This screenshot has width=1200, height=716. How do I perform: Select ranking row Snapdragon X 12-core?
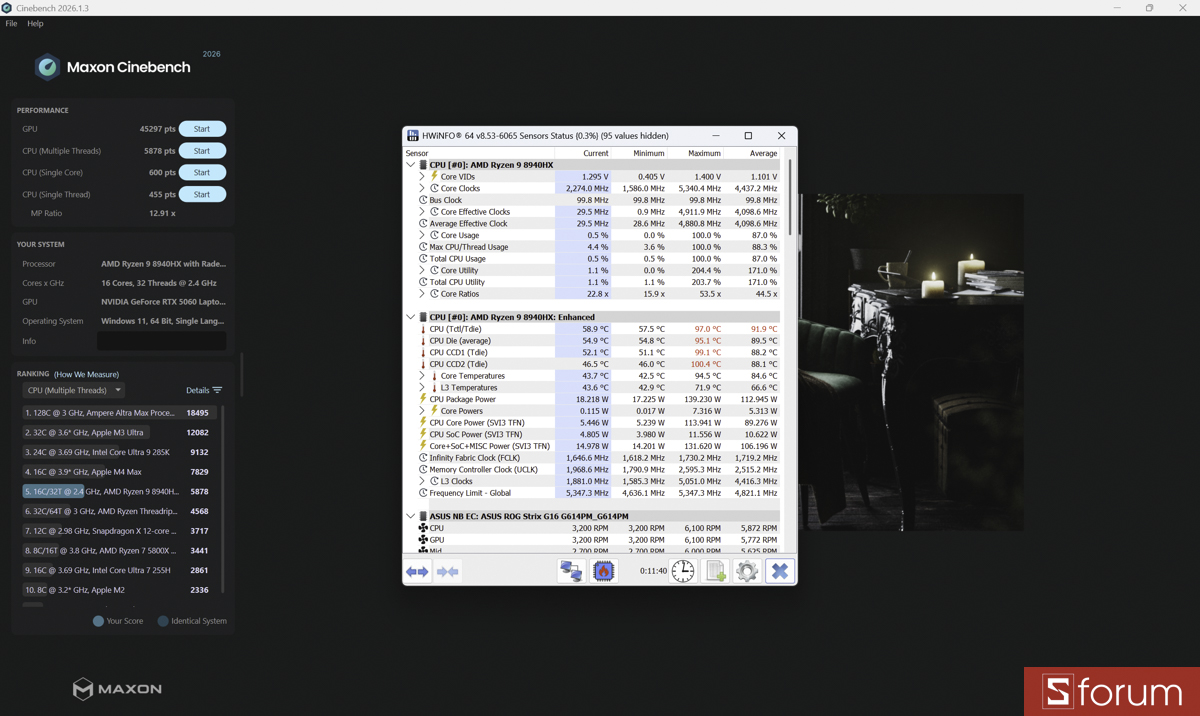(117, 531)
